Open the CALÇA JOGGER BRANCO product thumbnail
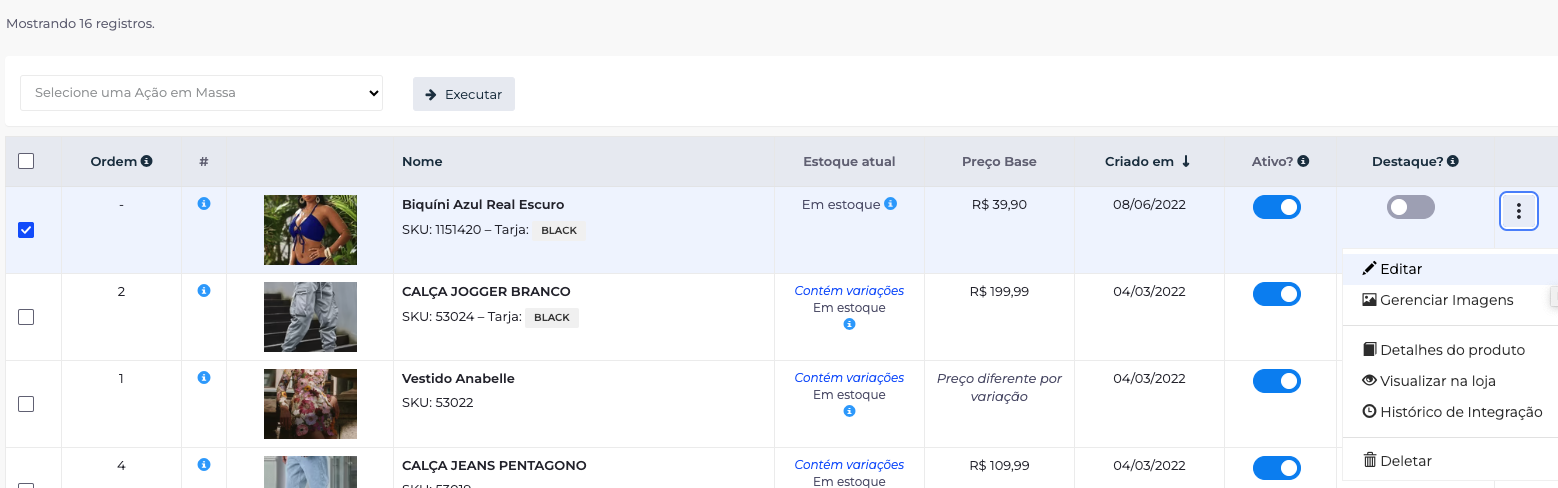1558x488 pixels. [310, 317]
